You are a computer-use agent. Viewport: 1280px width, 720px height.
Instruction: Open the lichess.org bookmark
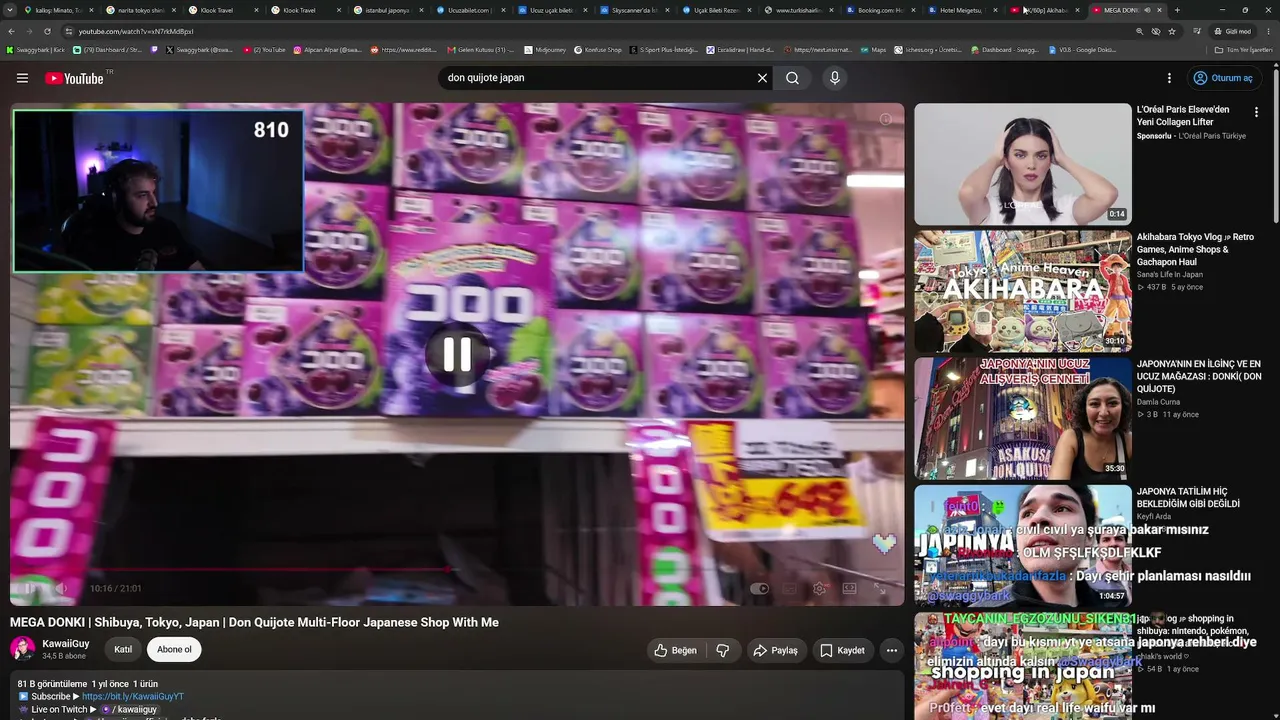927,49
